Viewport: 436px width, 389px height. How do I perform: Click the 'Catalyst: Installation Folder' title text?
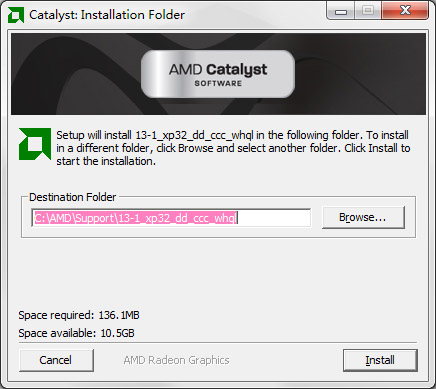coord(107,15)
